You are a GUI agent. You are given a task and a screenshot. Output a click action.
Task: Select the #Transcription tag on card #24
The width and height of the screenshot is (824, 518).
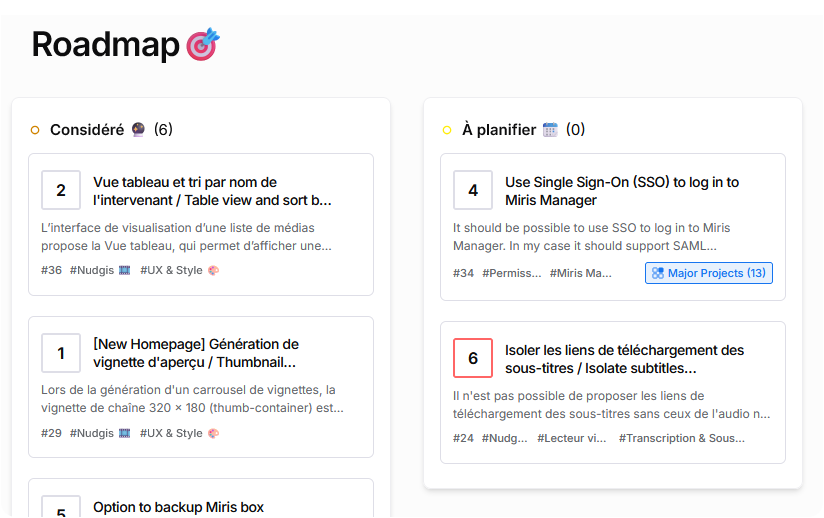click(681, 438)
